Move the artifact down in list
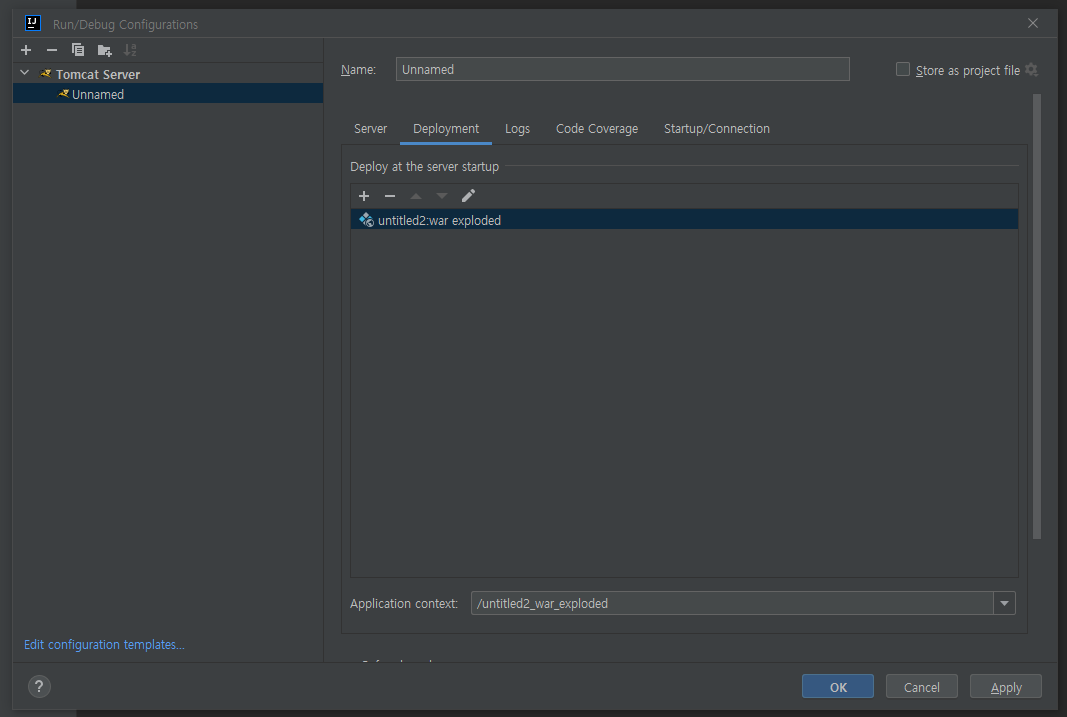Viewport: 1067px width, 717px height. 442,196
